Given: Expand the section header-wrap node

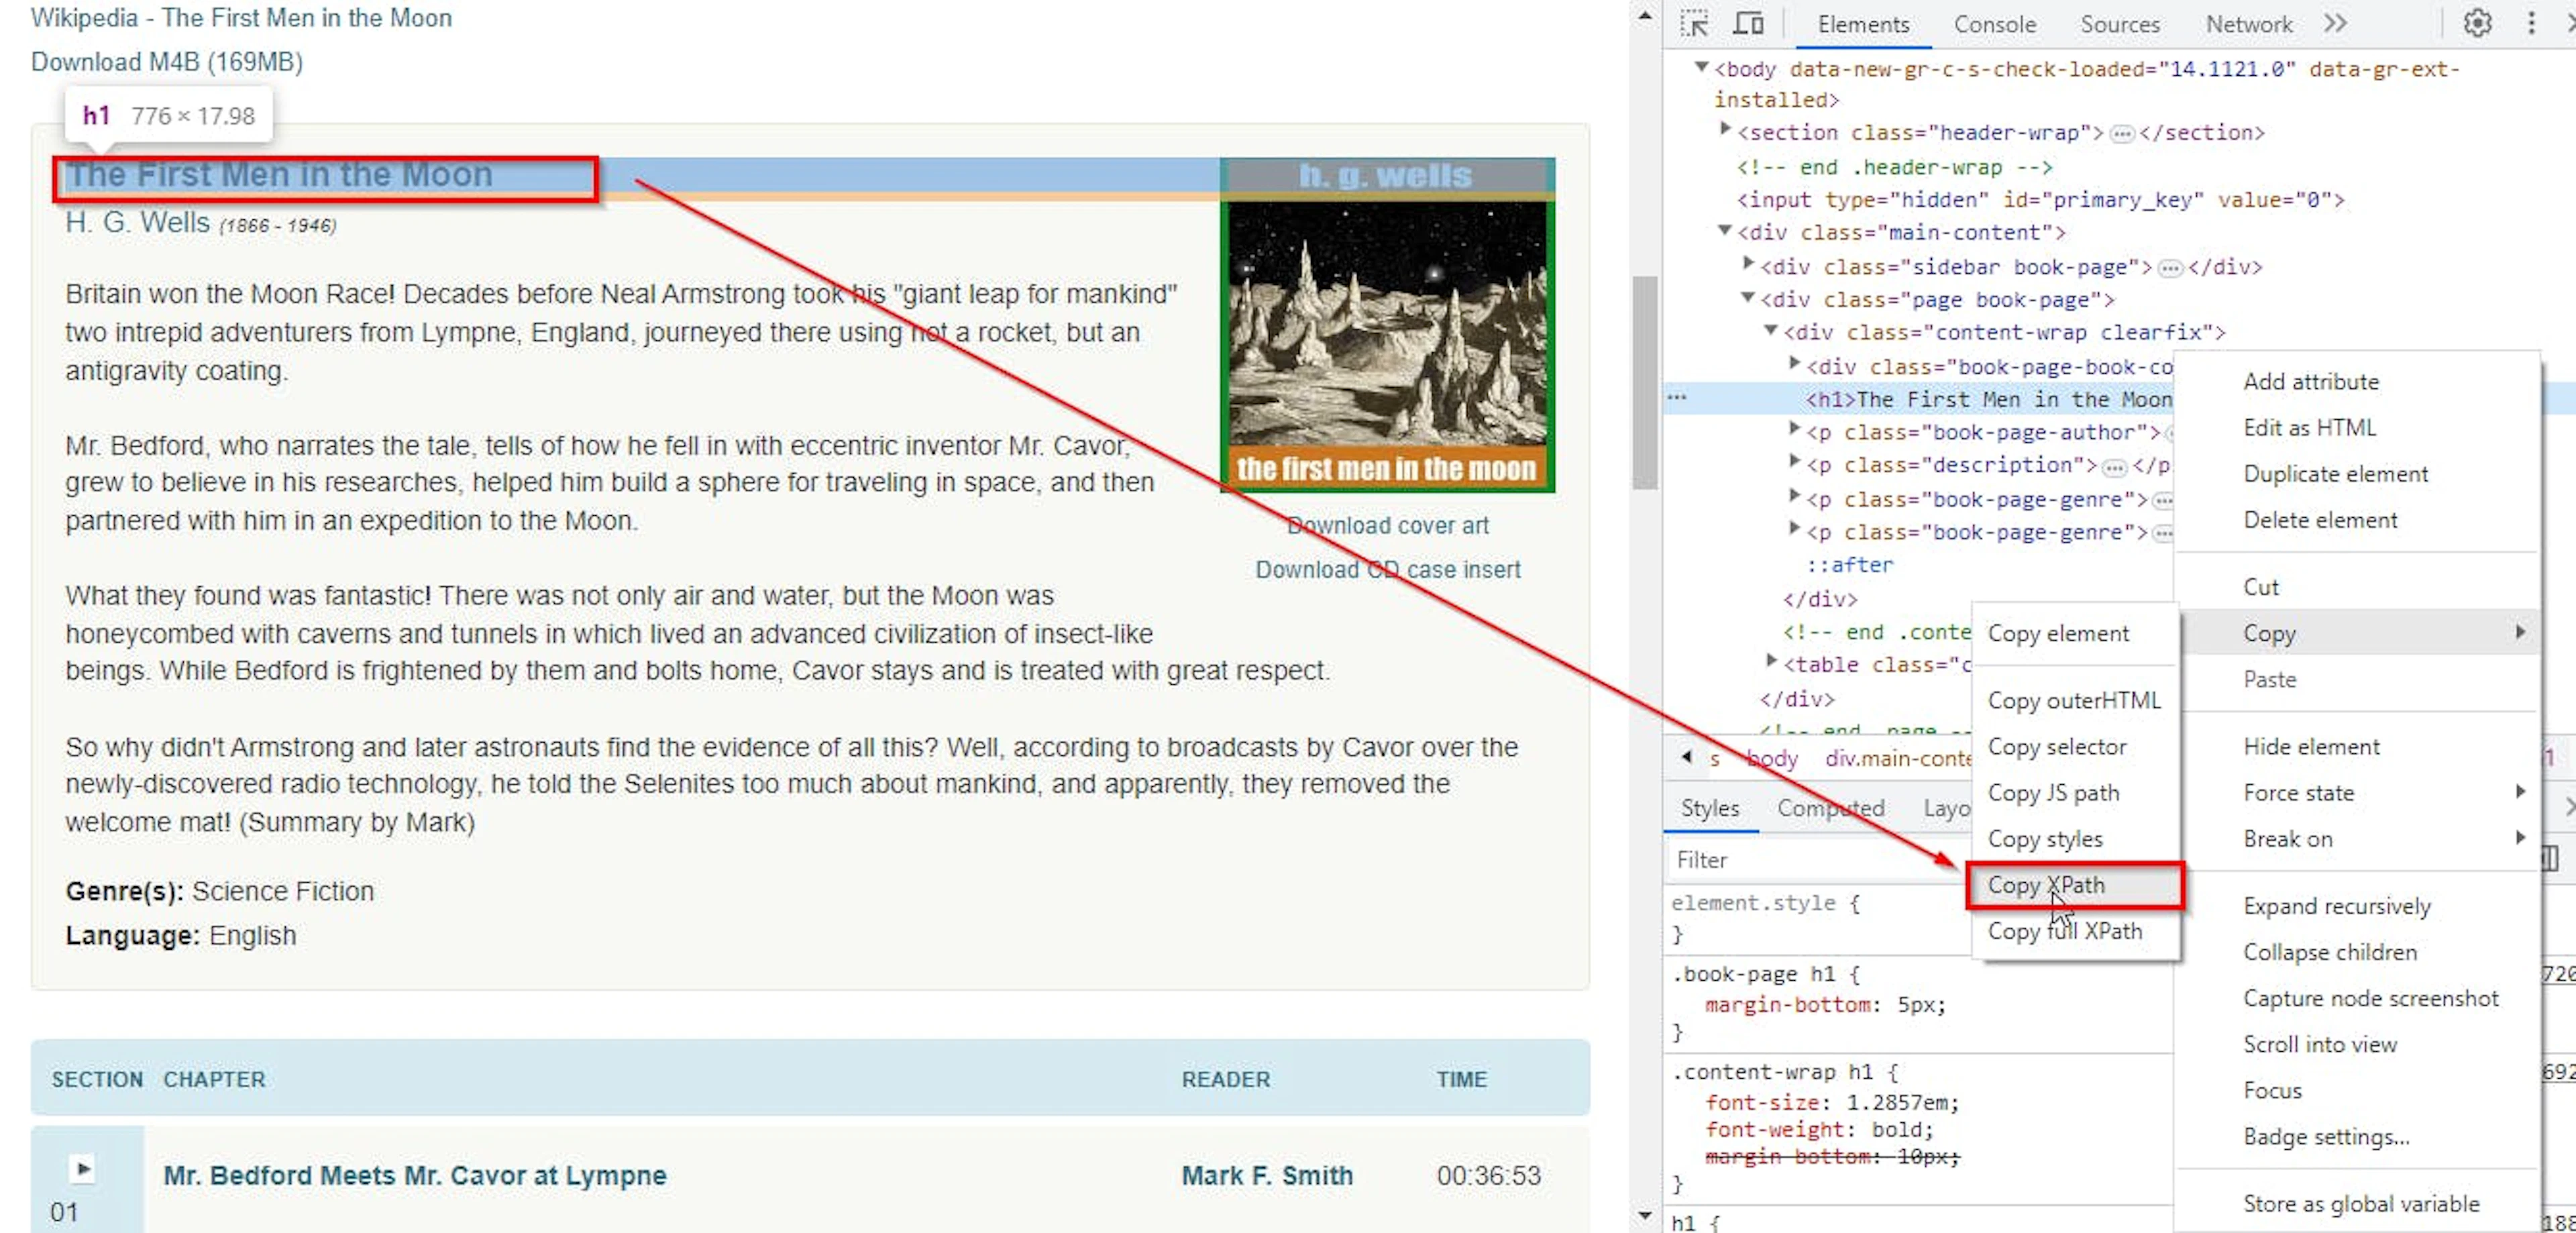Looking at the screenshot, I should click(1725, 130).
